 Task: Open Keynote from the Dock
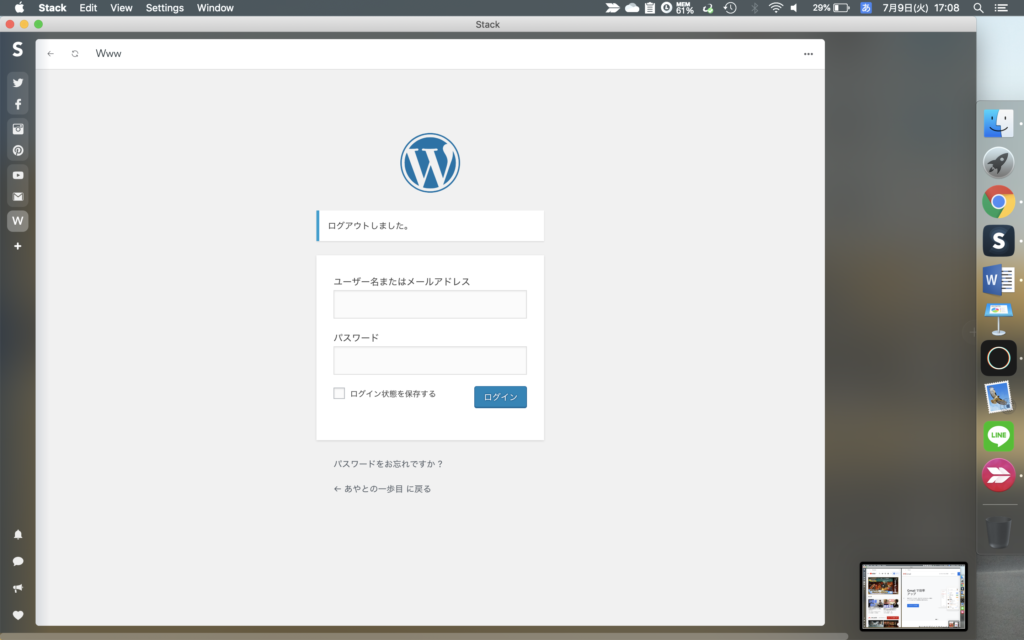[x=999, y=319]
